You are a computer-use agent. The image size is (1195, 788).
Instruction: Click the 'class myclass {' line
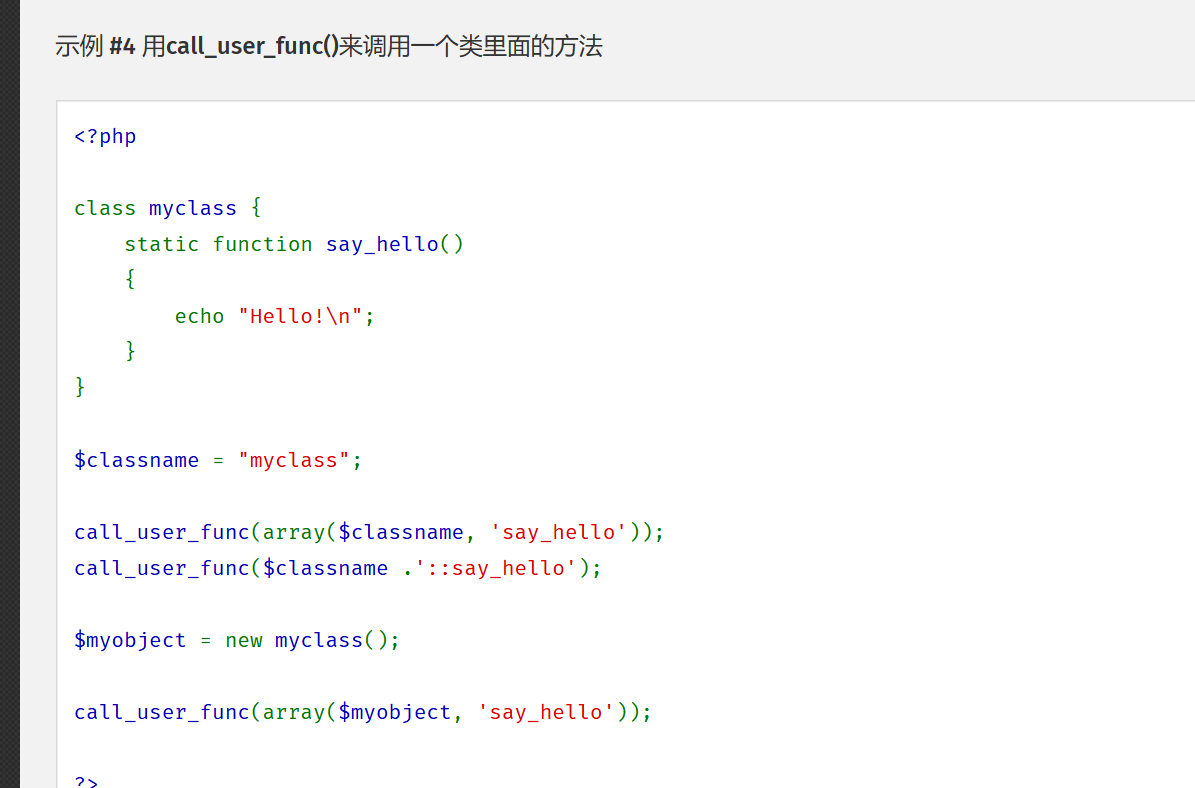[168, 208]
